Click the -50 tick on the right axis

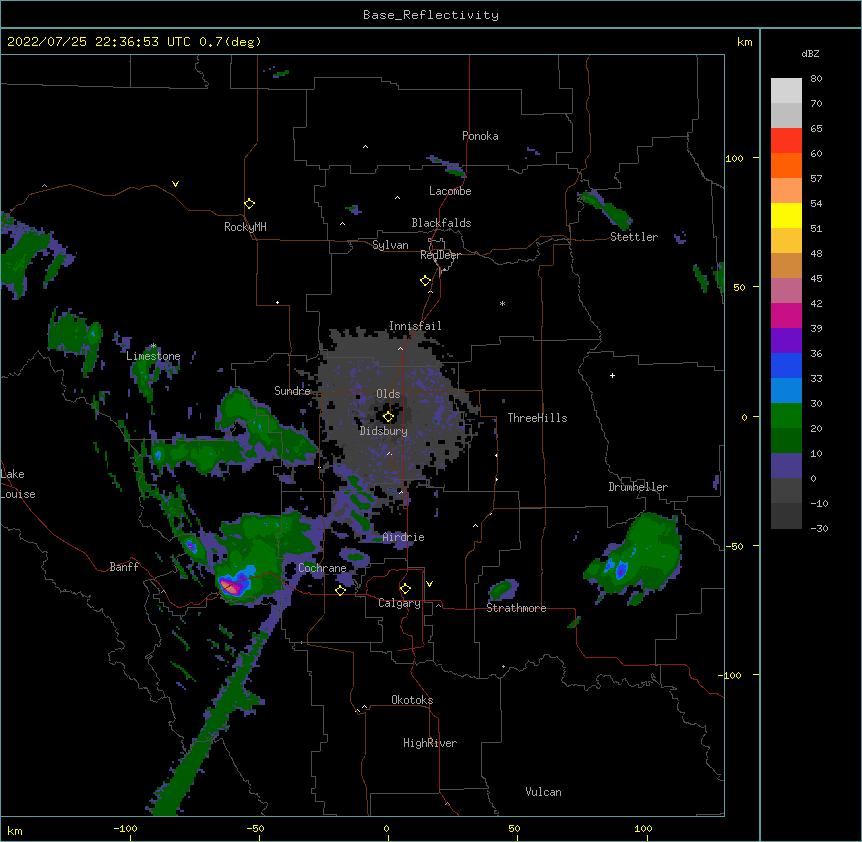point(733,546)
